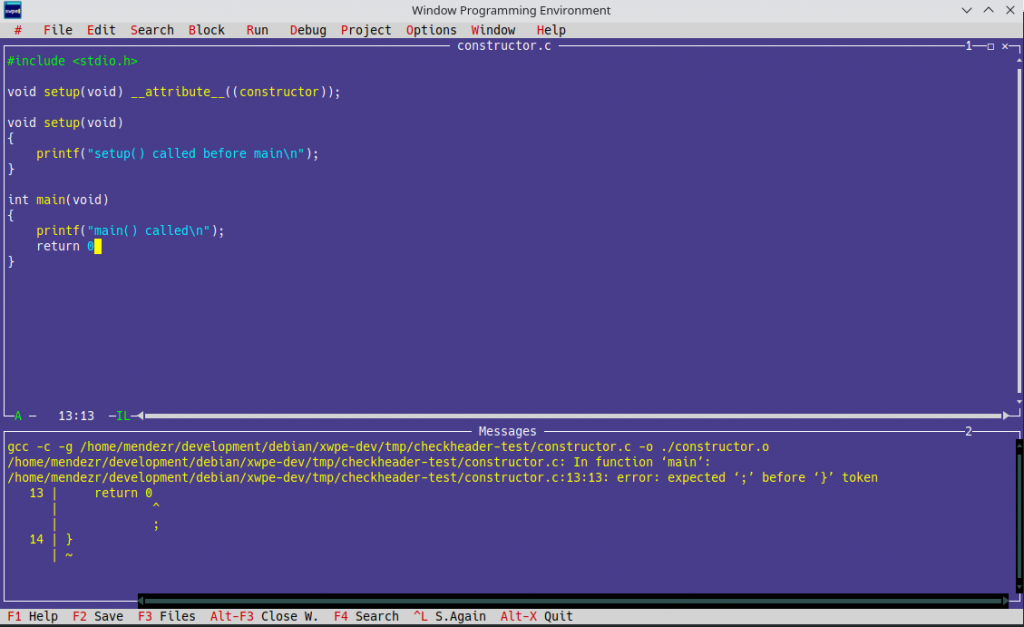Click editor horizontal scrollbar right arrow
The width and height of the screenshot is (1024, 627).
[x=1006, y=415]
